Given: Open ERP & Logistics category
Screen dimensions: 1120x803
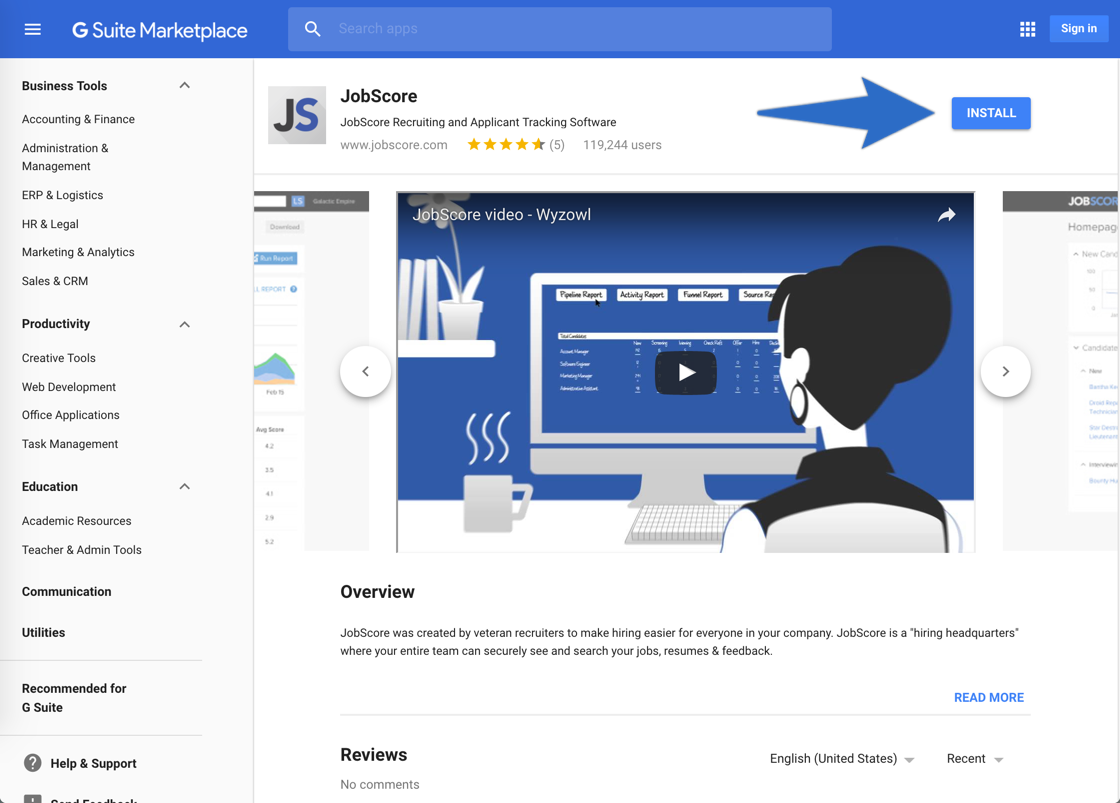Looking at the screenshot, I should [62, 195].
